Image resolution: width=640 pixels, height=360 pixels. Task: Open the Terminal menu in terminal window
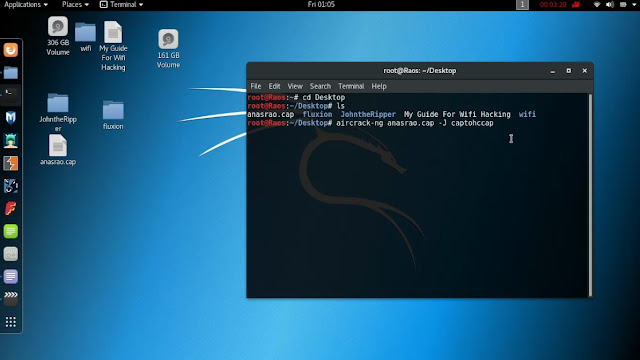(351, 86)
